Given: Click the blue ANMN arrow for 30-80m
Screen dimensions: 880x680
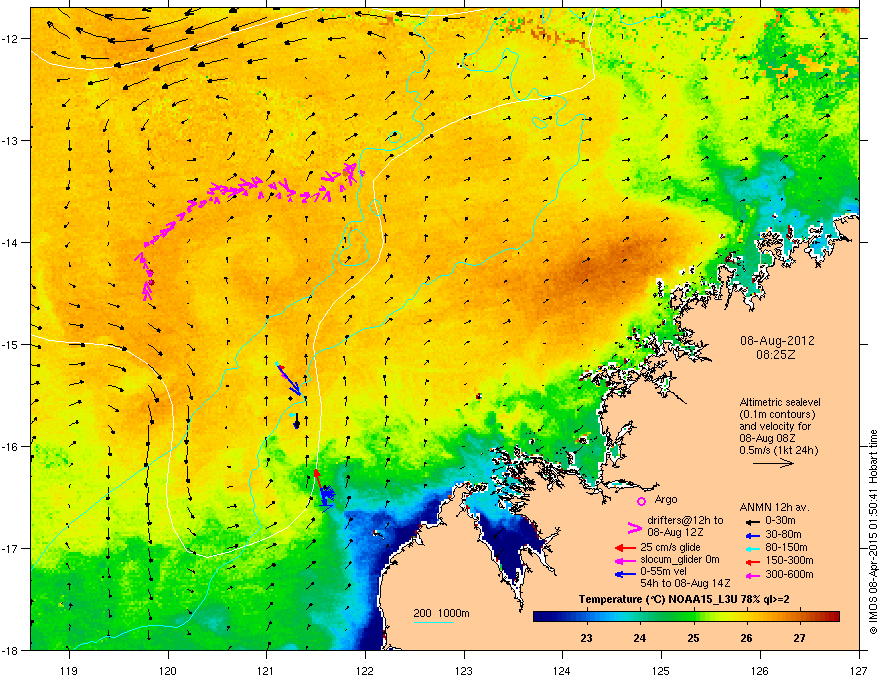Looking at the screenshot, I should (x=752, y=535).
